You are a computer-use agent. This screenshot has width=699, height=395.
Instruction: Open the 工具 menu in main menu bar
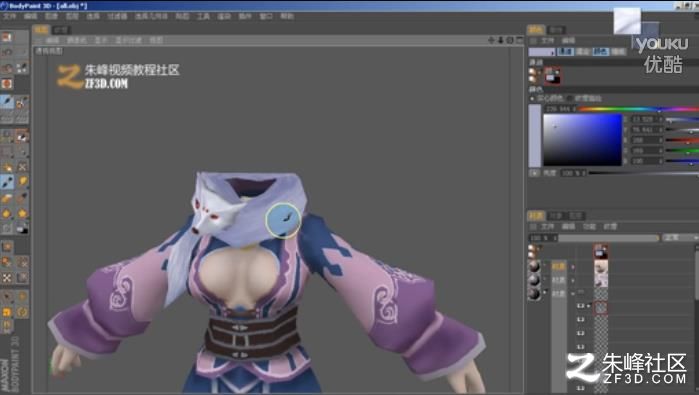pyautogui.click(x=203, y=16)
